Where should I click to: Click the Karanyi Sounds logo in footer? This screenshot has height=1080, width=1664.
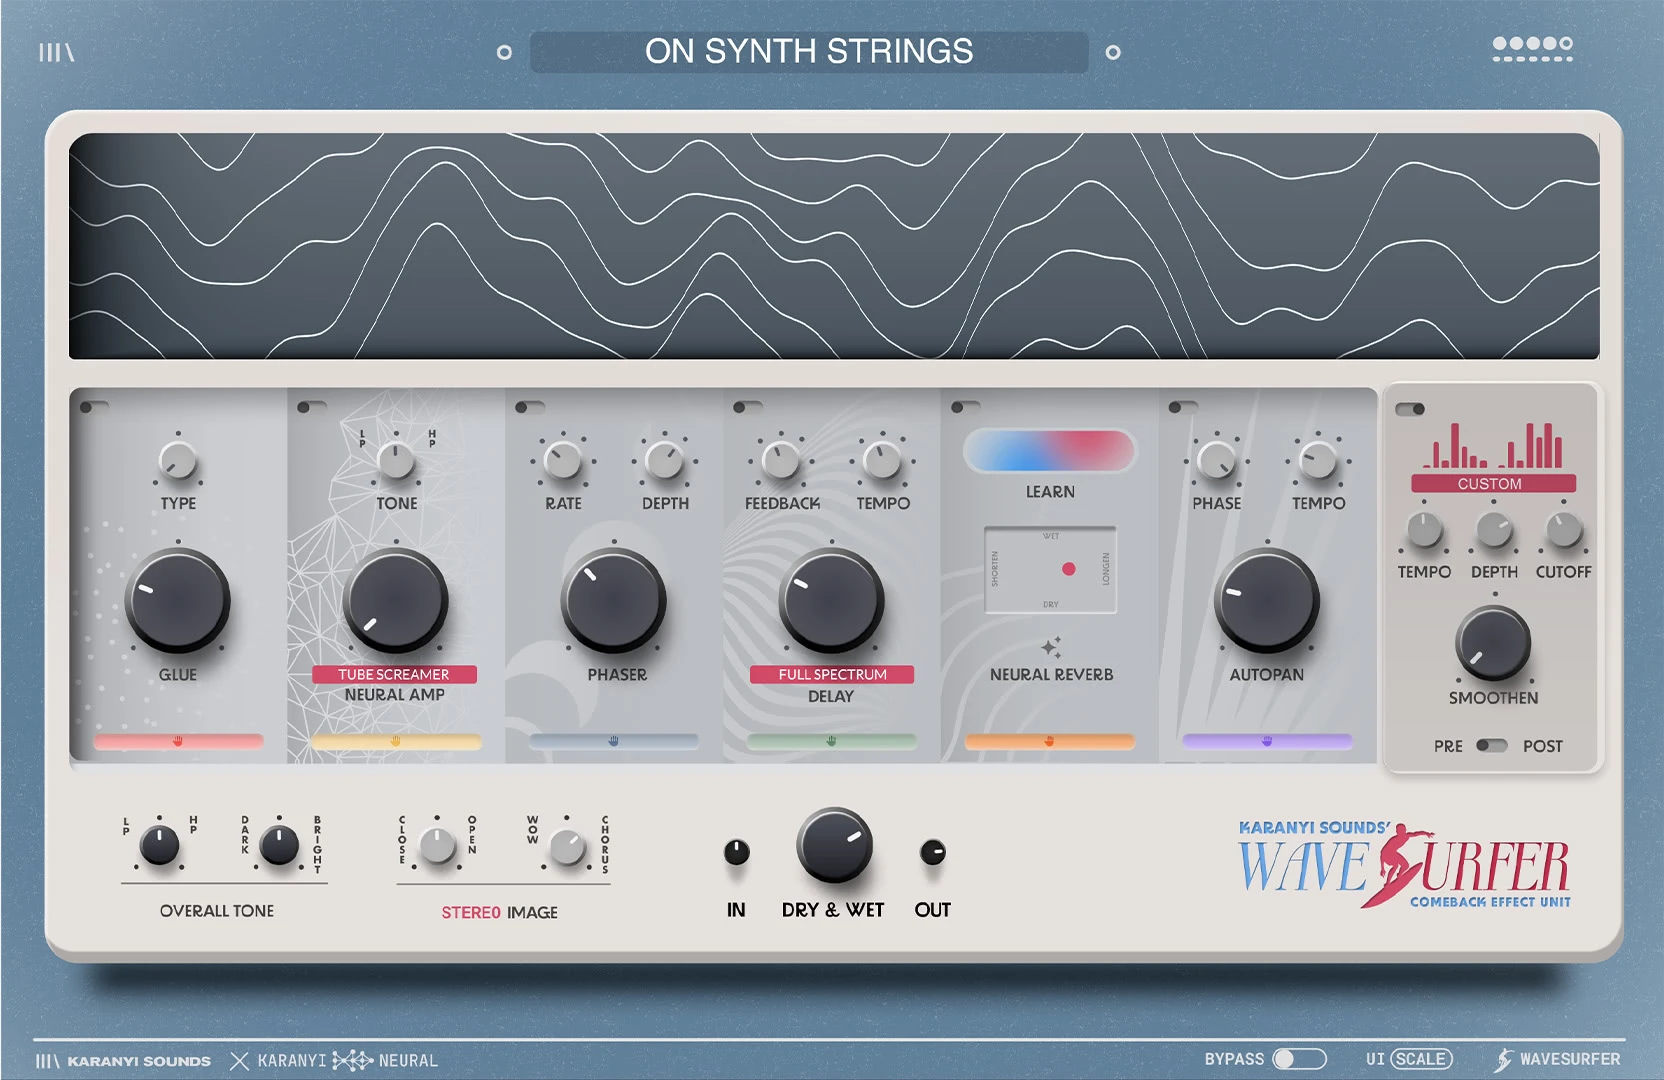pyautogui.click(x=123, y=1061)
